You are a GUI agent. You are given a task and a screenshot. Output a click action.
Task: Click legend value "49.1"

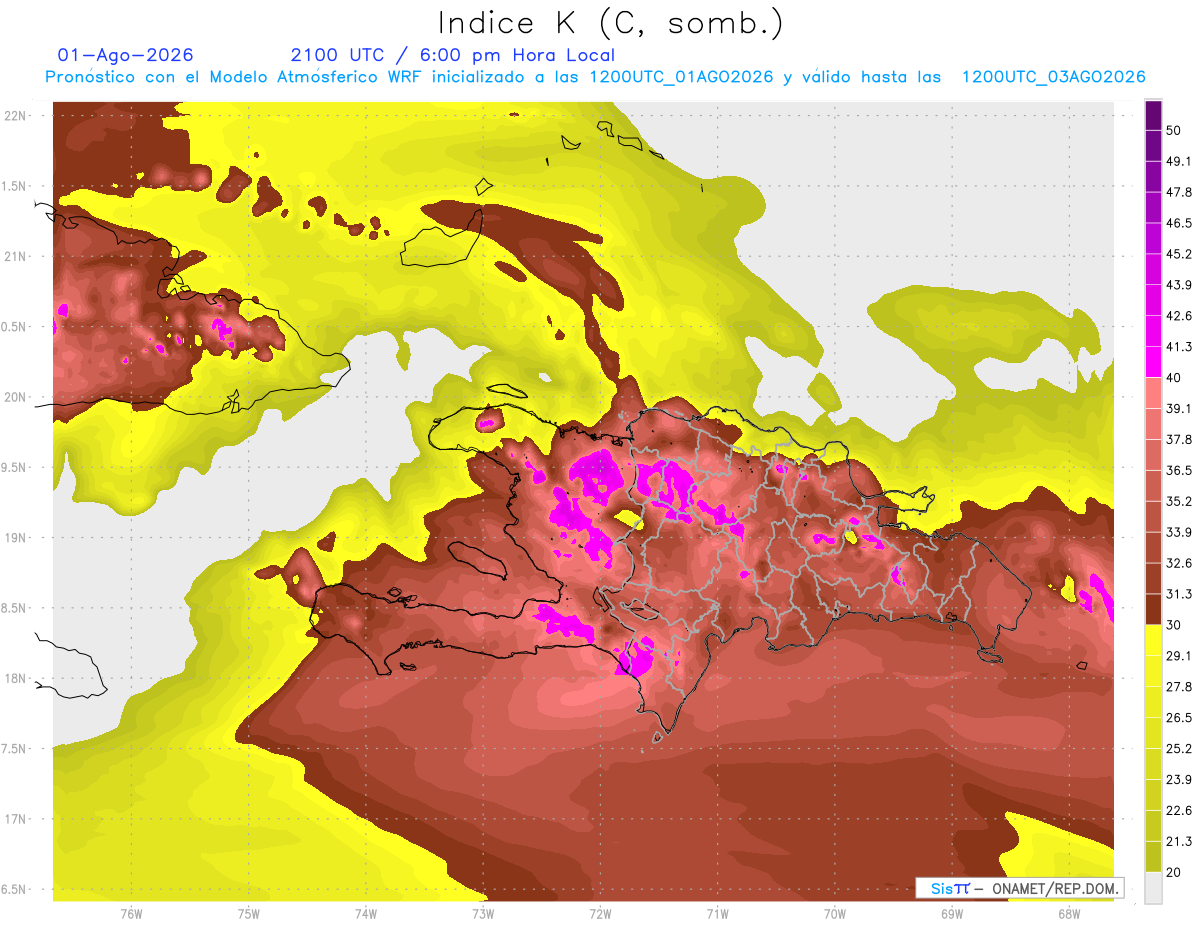pyautogui.click(x=1179, y=161)
